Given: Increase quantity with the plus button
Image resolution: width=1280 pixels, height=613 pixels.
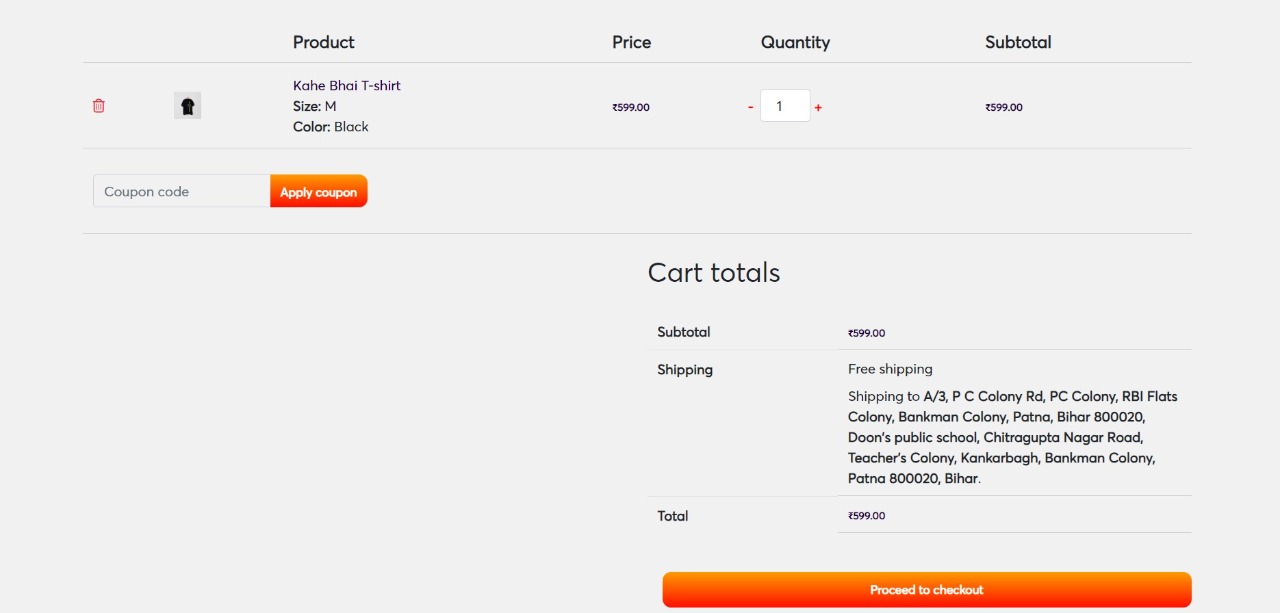Looking at the screenshot, I should pos(818,107).
